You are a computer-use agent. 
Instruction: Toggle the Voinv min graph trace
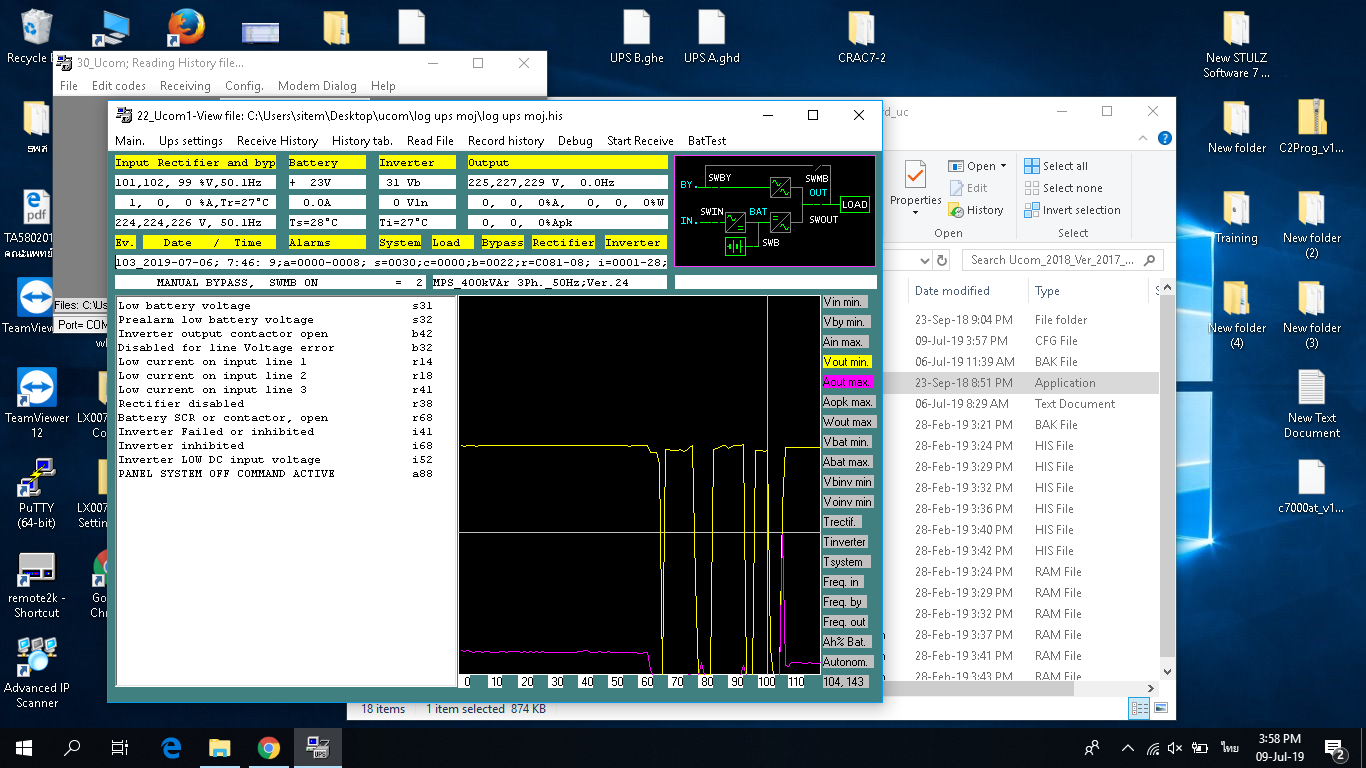[848, 502]
